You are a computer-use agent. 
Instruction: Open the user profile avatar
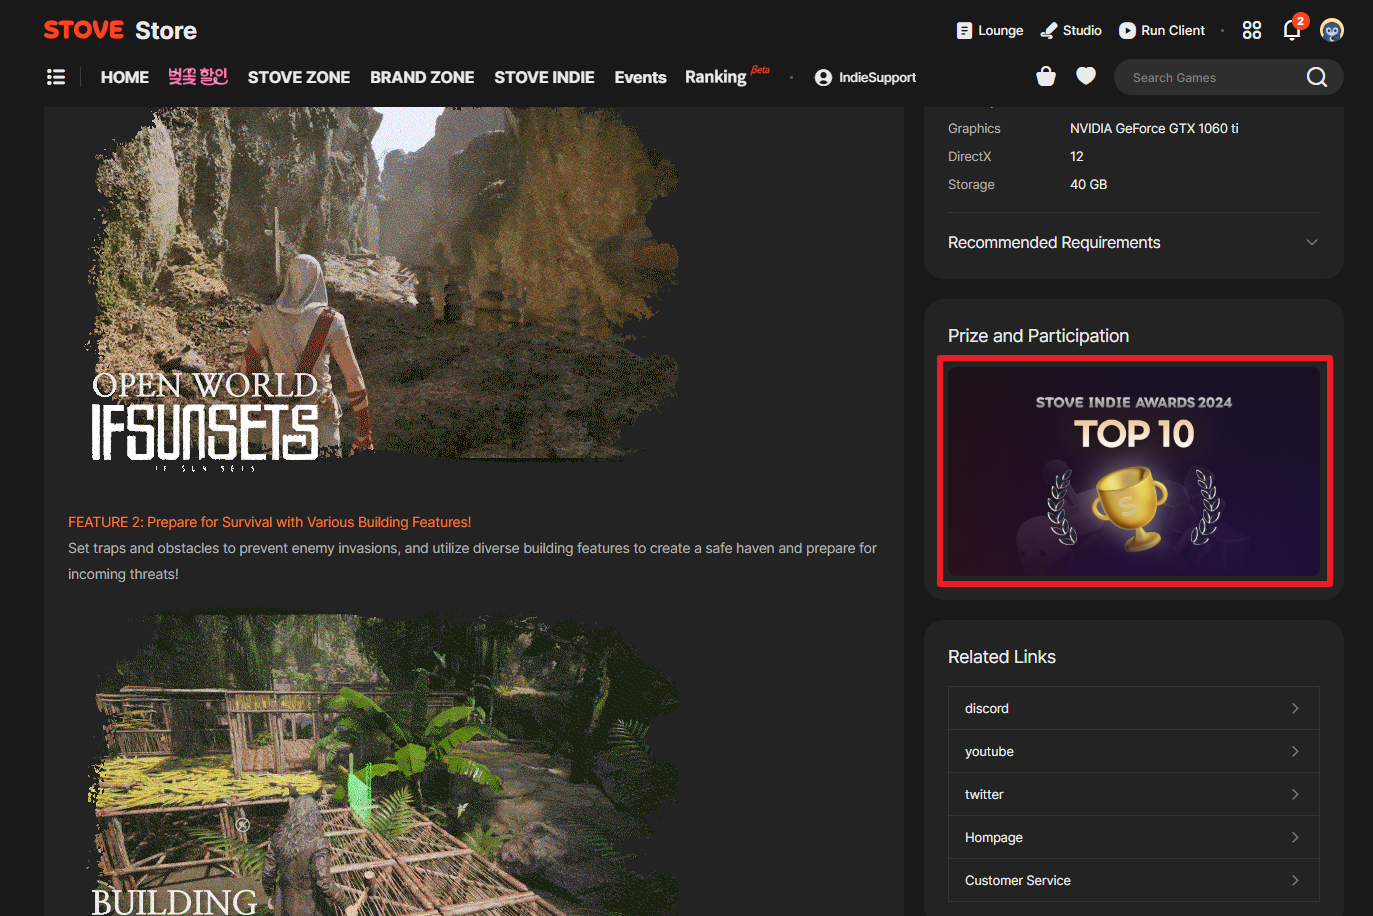[x=1331, y=30]
